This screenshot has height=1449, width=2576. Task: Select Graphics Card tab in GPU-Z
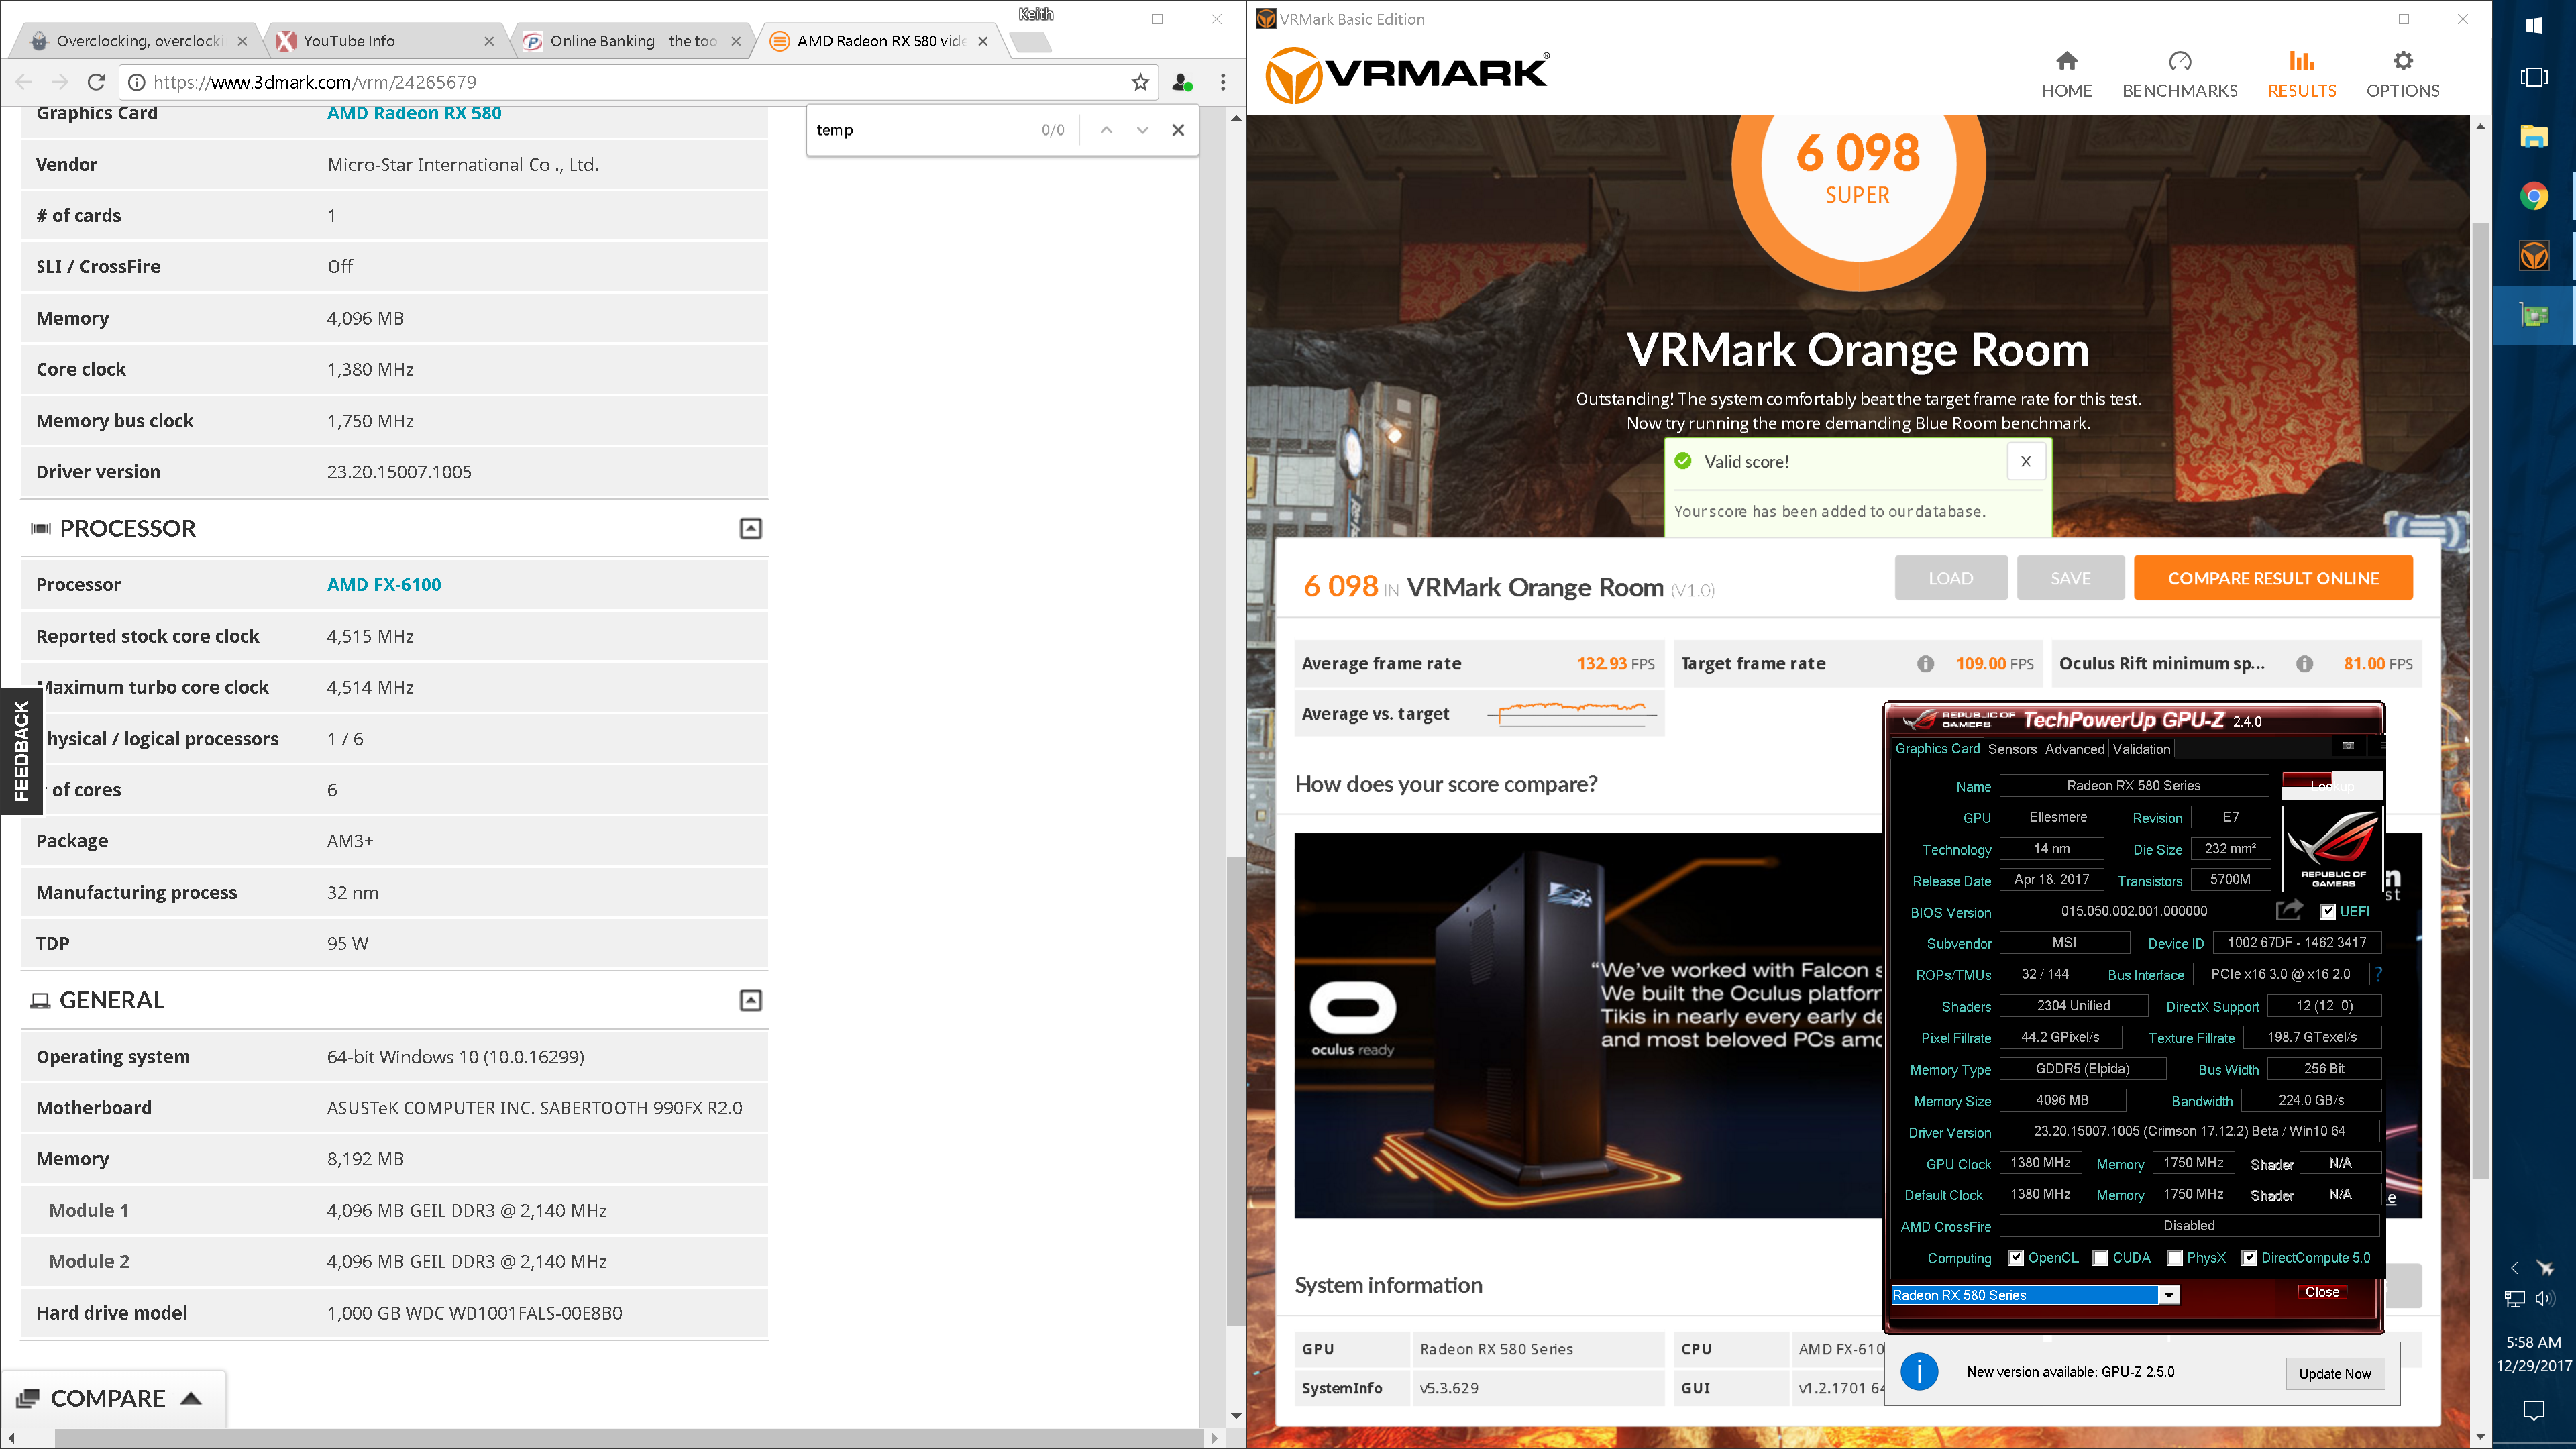click(x=1937, y=749)
